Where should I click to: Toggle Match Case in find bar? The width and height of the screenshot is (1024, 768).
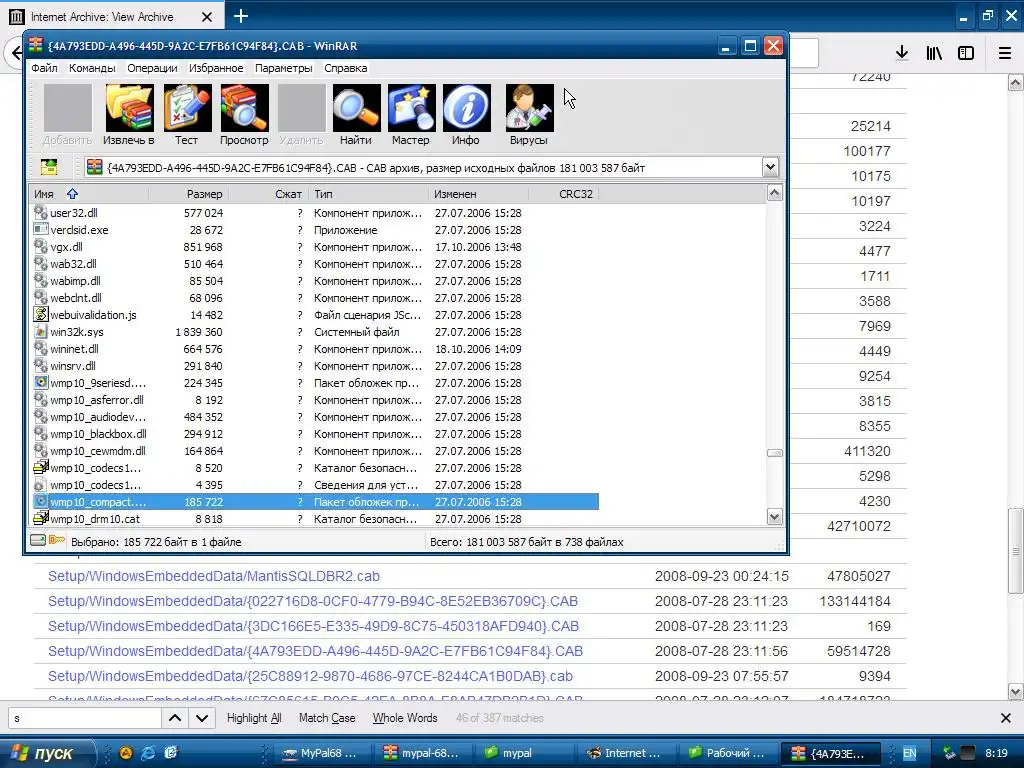click(327, 718)
